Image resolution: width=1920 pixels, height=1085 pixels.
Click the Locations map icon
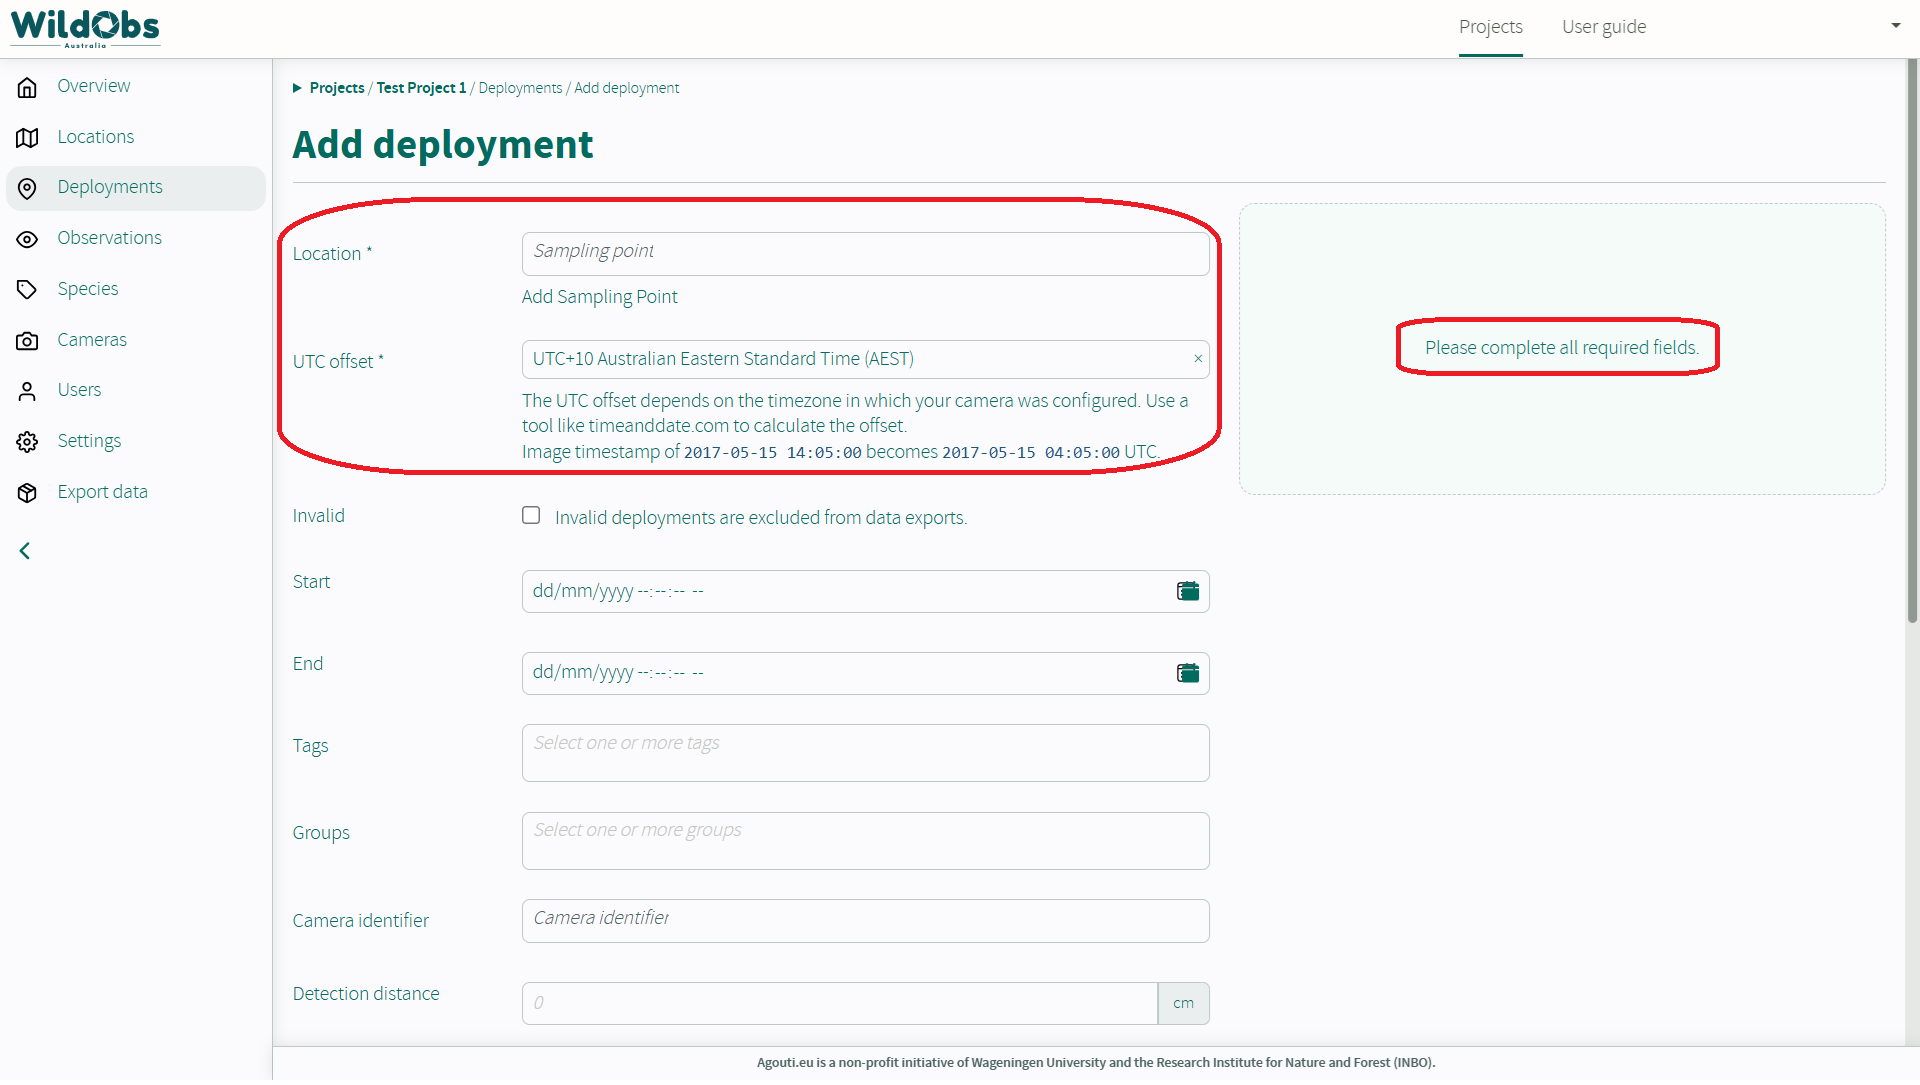click(27, 138)
